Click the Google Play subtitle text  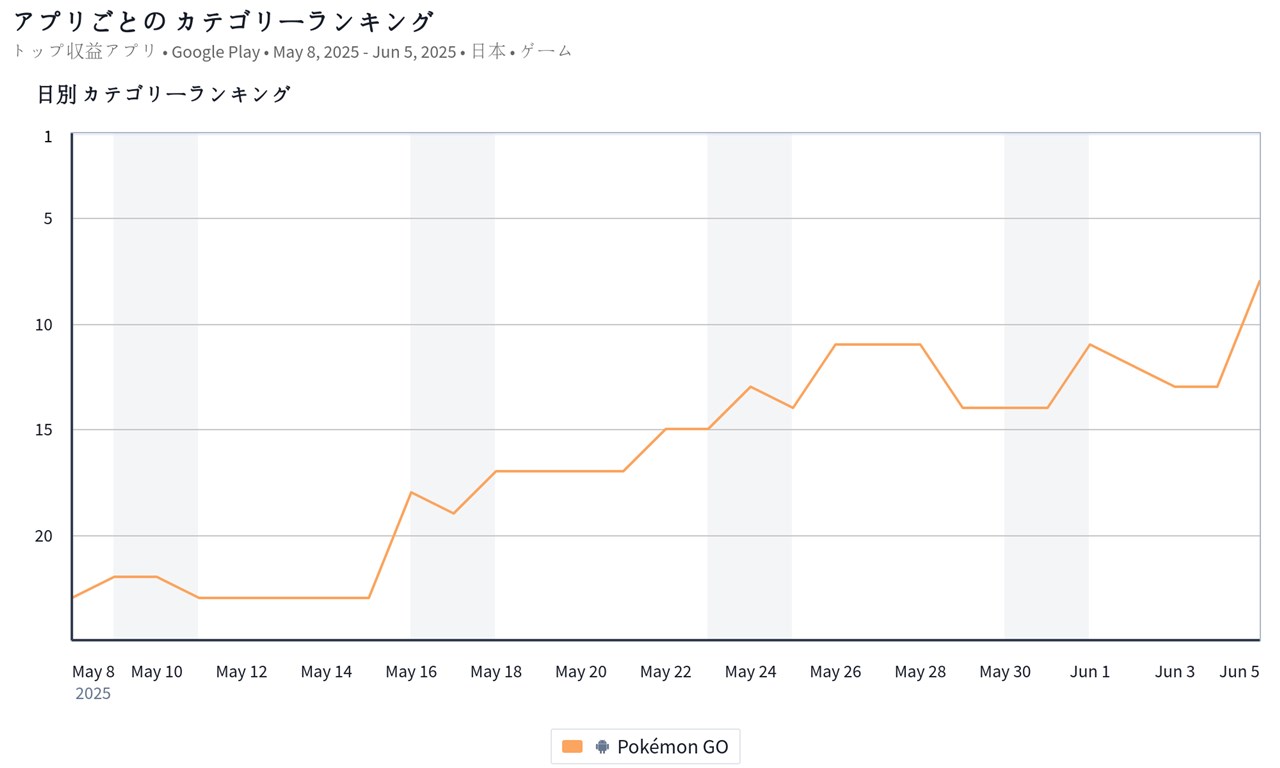216,52
